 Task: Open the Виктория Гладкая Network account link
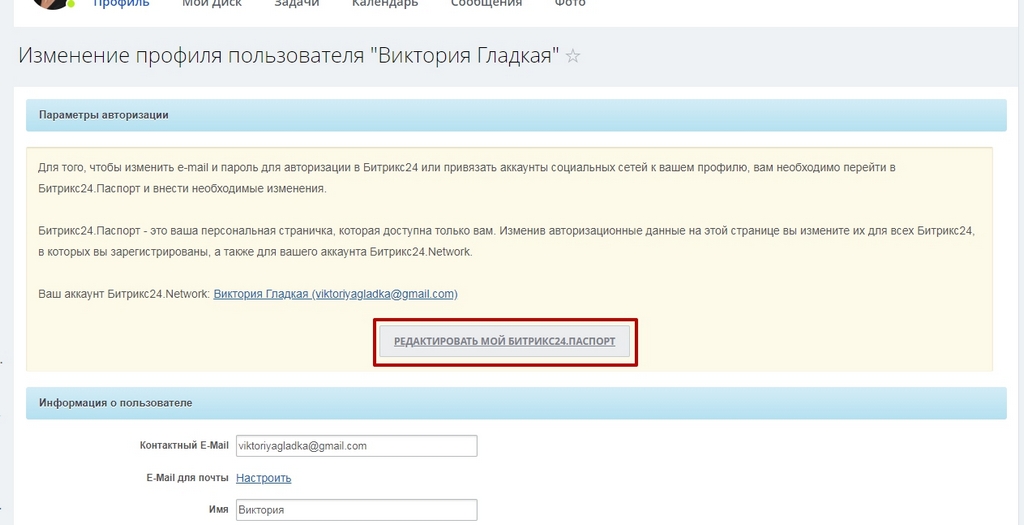(336, 294)
